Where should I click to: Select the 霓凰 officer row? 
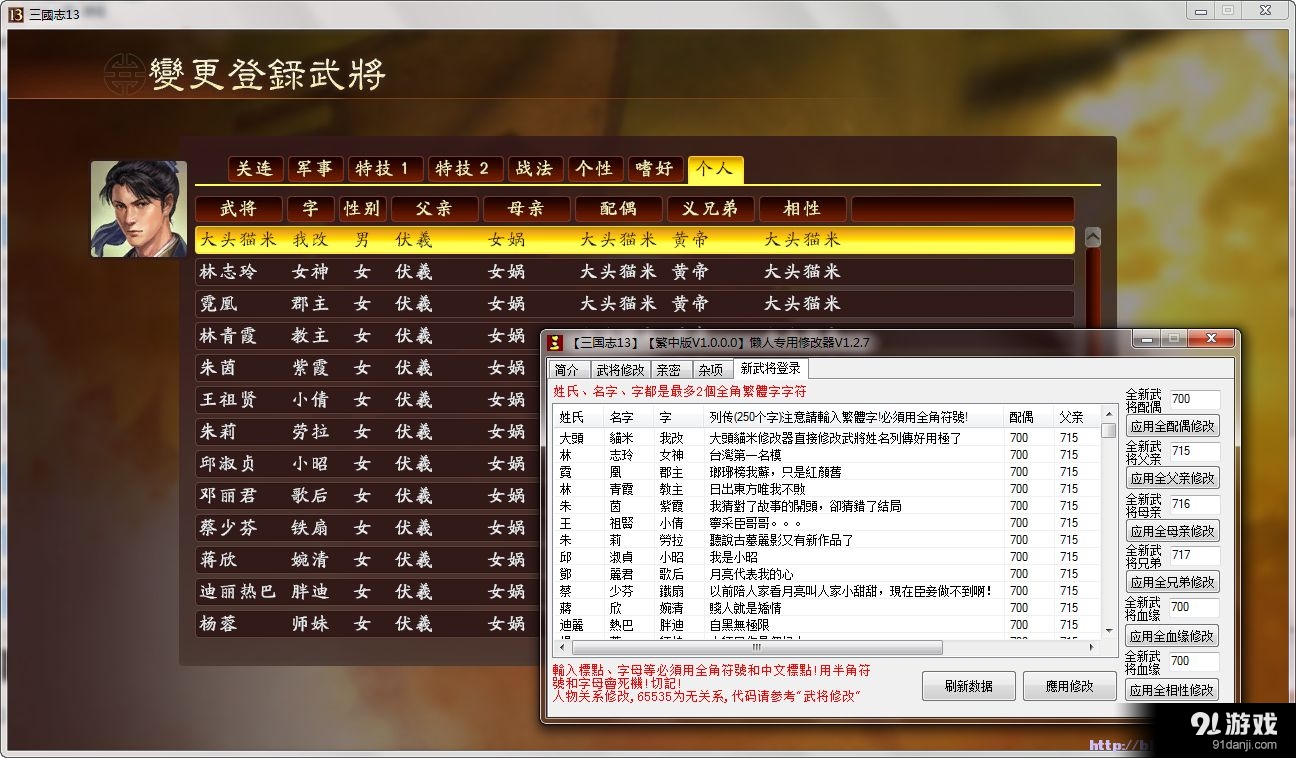pyautogui.click(x=634, y=304)
